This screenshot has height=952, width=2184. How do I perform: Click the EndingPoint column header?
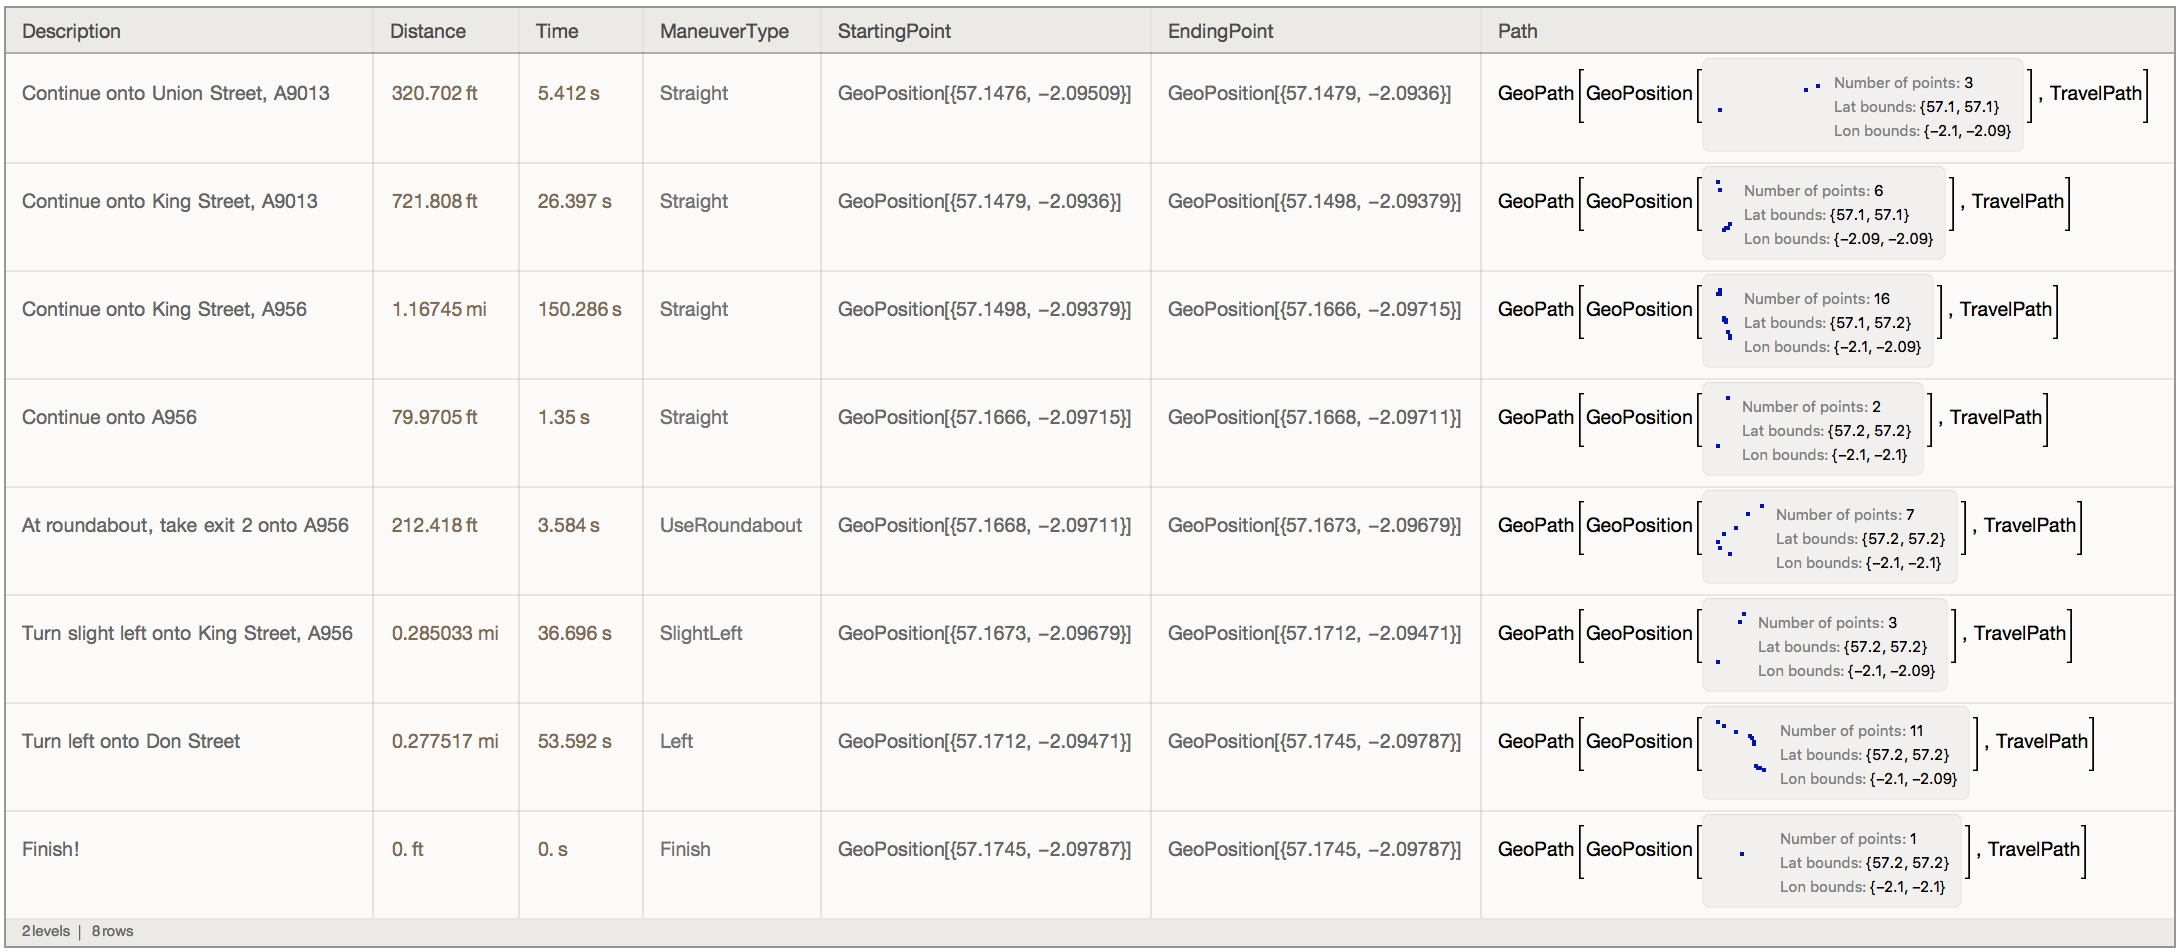click(x=1220, y=31)
